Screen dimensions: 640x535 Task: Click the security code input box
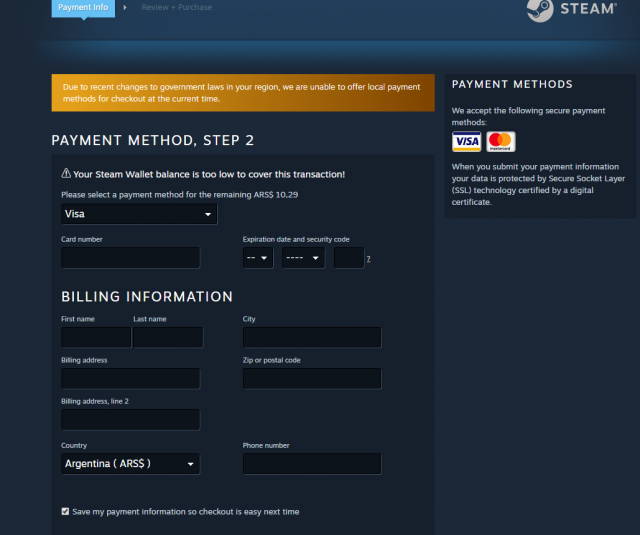[348, 258]
